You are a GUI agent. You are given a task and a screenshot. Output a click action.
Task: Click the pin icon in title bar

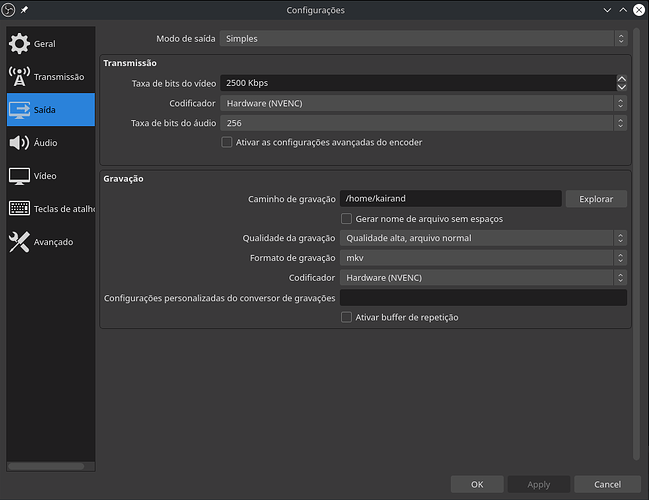pyautogui.click(x=24, y=10)
